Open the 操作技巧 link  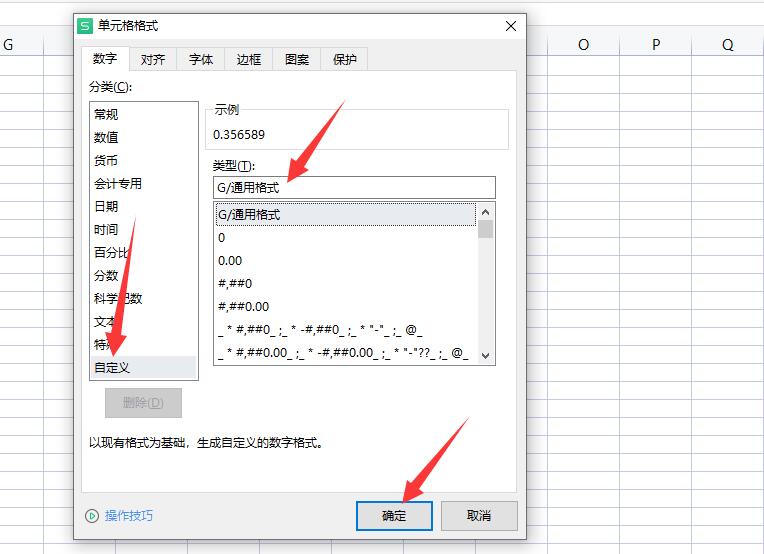pyautogui.click(x=130, y=516)
